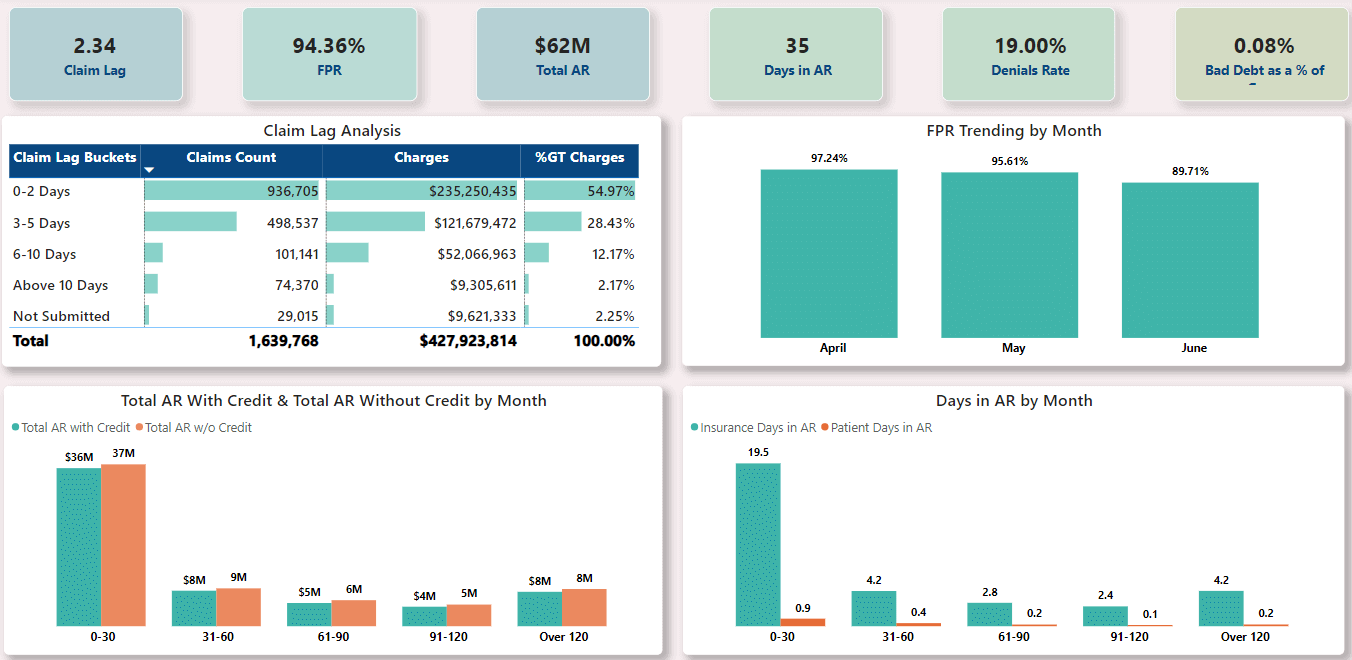Select the 0-2 Days row in table

tap(42, 191)
